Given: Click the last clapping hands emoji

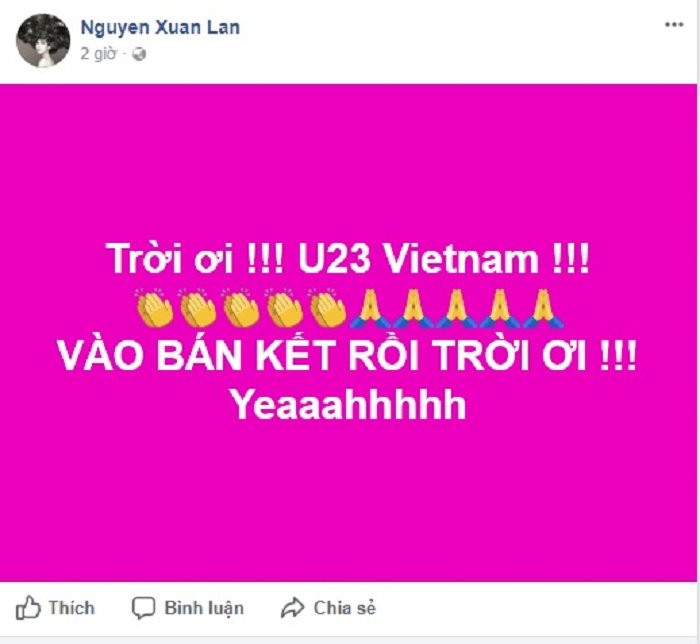Looking at the screenshot, I should [327, 308].
